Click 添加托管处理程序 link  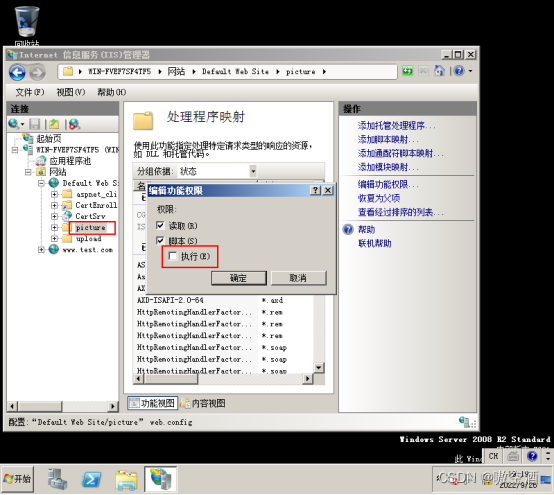pyautogui.click(x=396, y=125)
